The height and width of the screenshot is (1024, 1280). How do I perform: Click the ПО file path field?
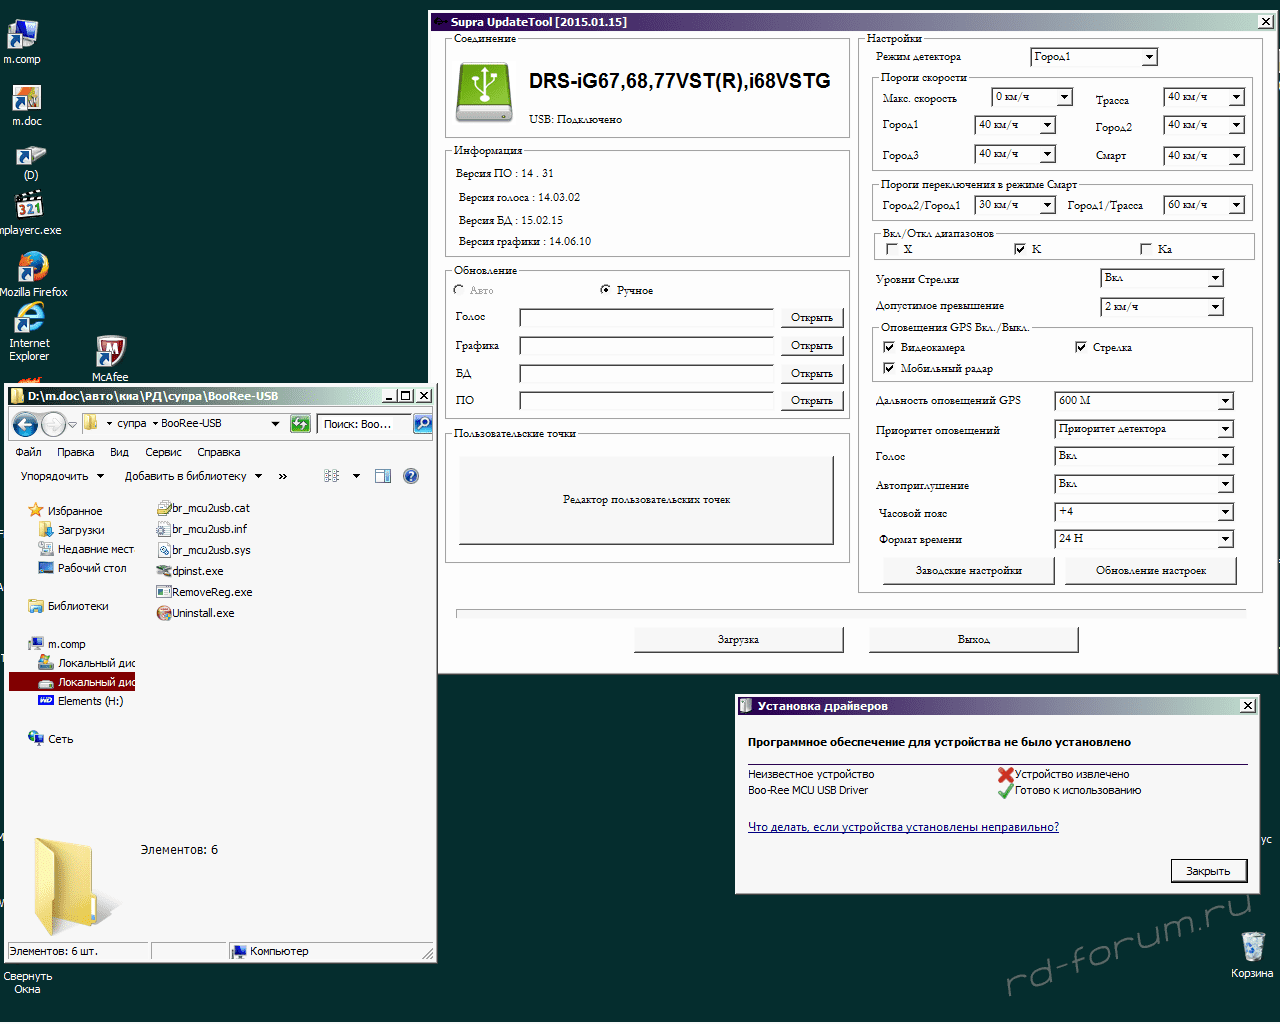coord(647,401)
